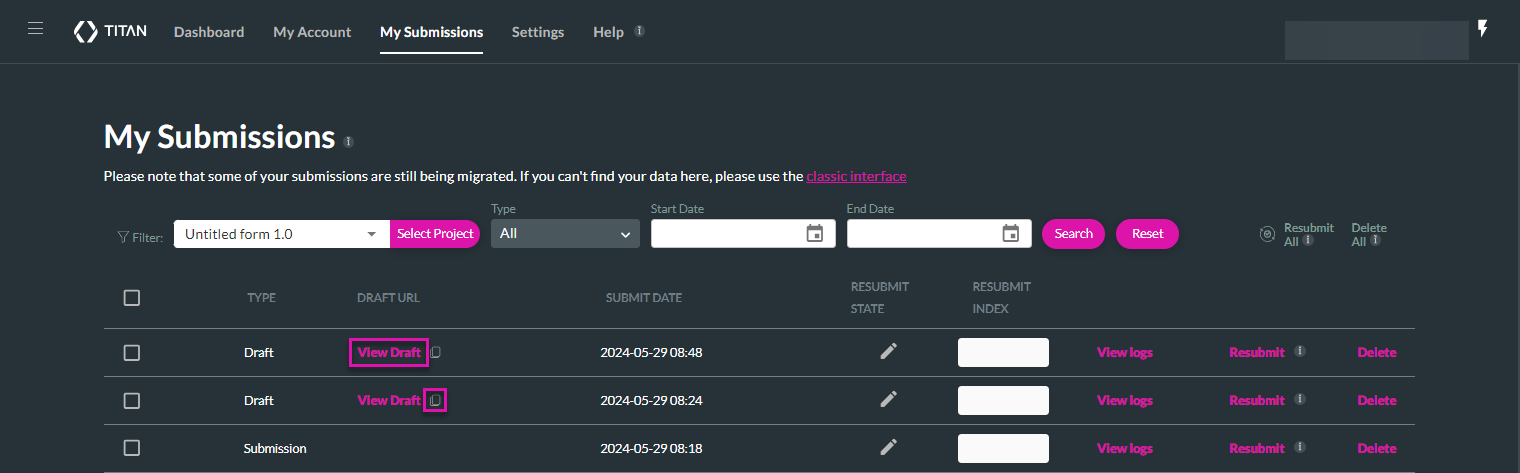
Task: Copy draft URL for 08:48 draft
Action: pos(435,353)
